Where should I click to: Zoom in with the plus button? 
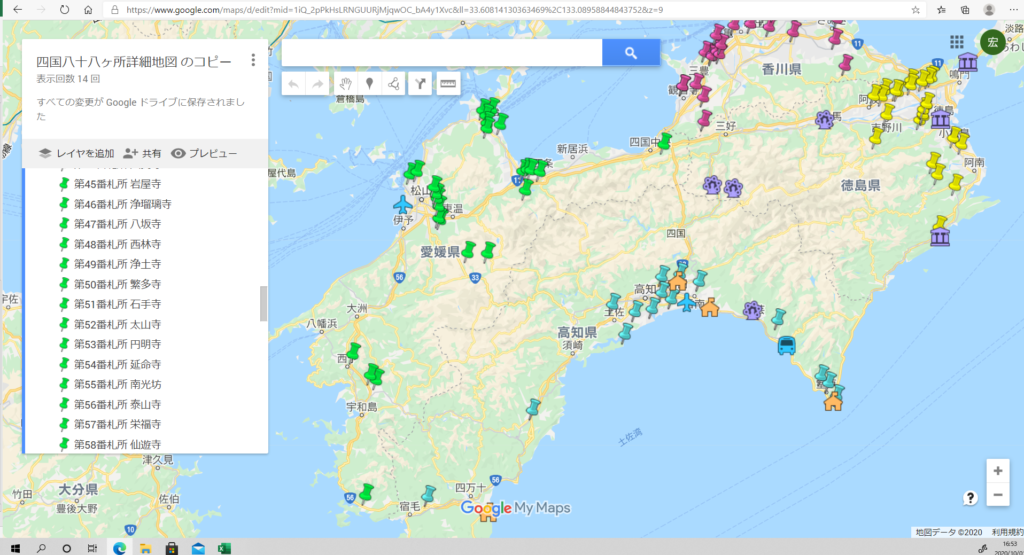click(x=997, y=471)
